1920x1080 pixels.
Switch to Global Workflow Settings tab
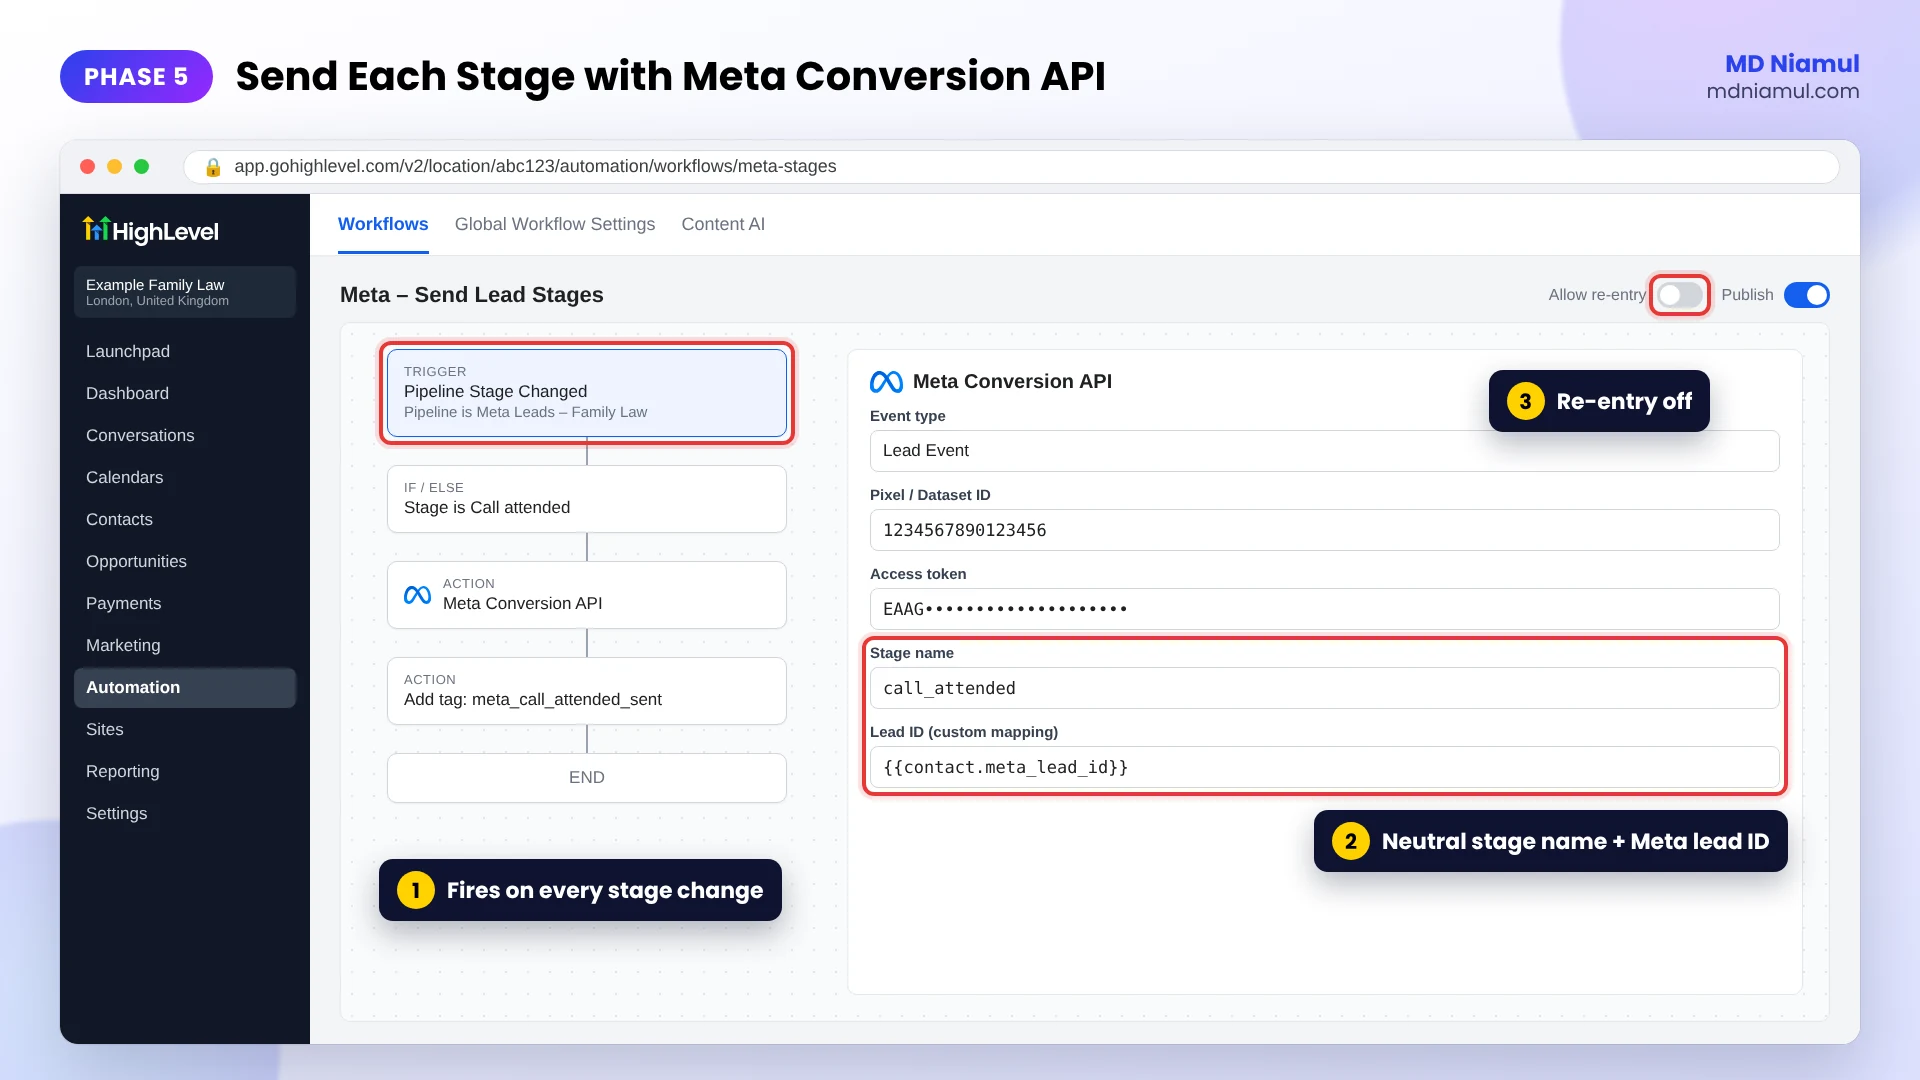tap(555, 224)
